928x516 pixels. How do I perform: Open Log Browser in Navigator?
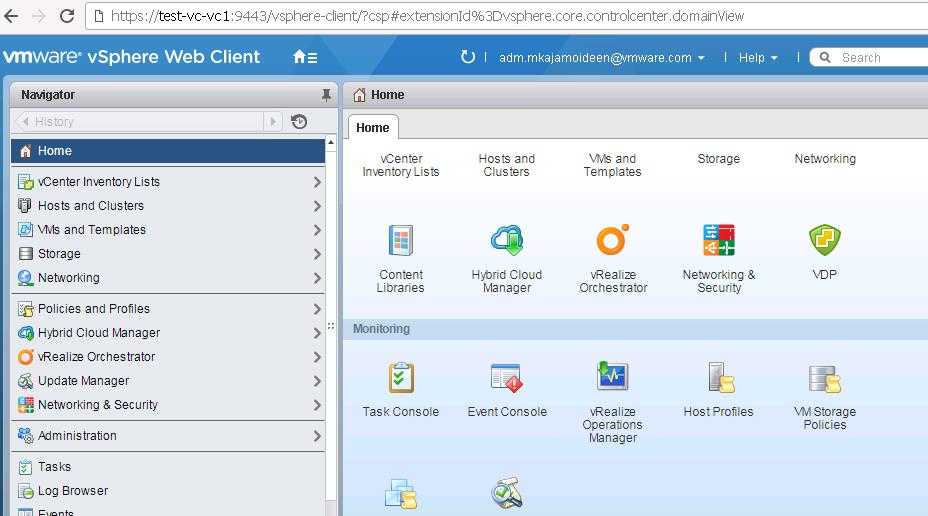pos(72,491)
